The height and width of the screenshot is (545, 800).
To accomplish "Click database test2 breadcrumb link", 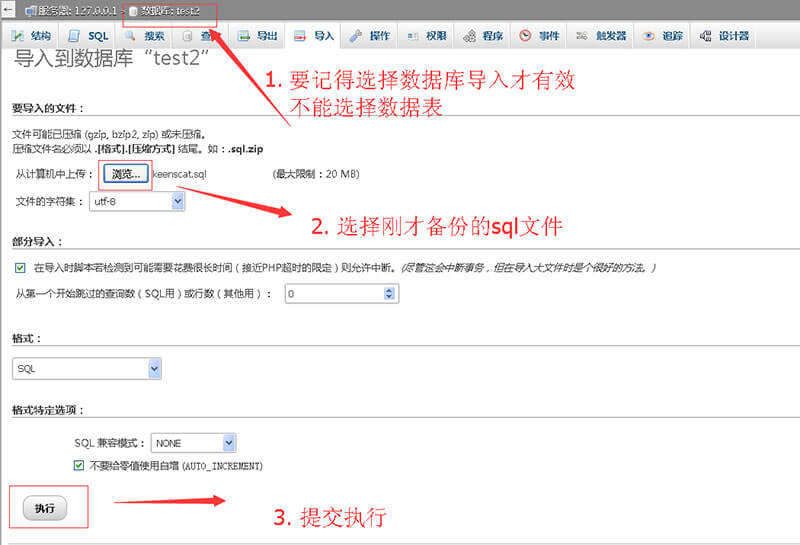I will pyautogui.click(x=169, y=11).
